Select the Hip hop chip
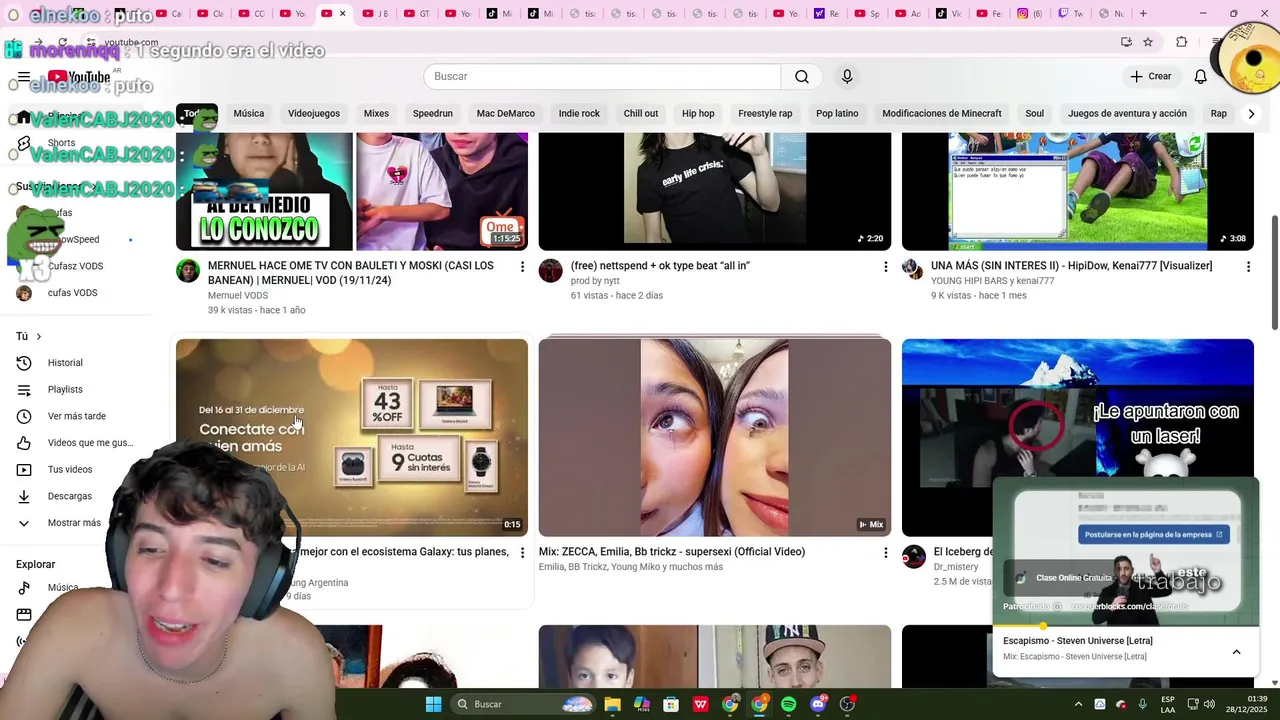1280x720 pixels. 698,114
